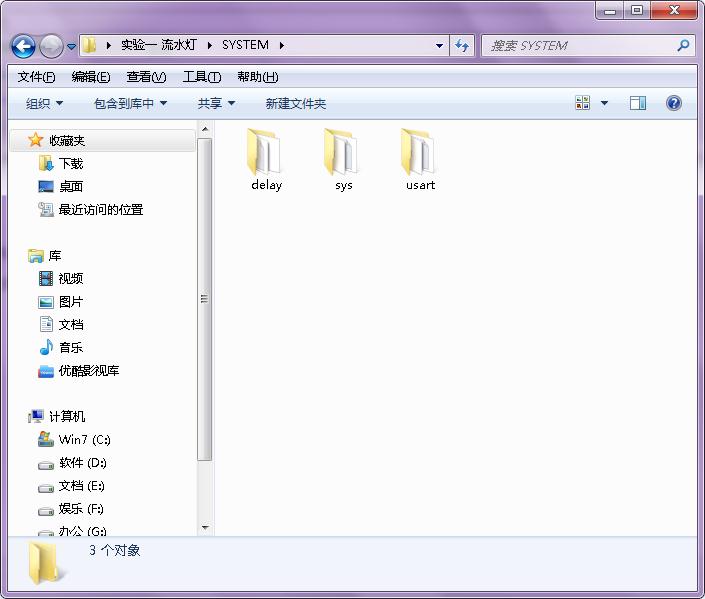The width and height of the screenshot is (705, 599).
Task: Change view with the view mode icon
Action: coord(583,103)
